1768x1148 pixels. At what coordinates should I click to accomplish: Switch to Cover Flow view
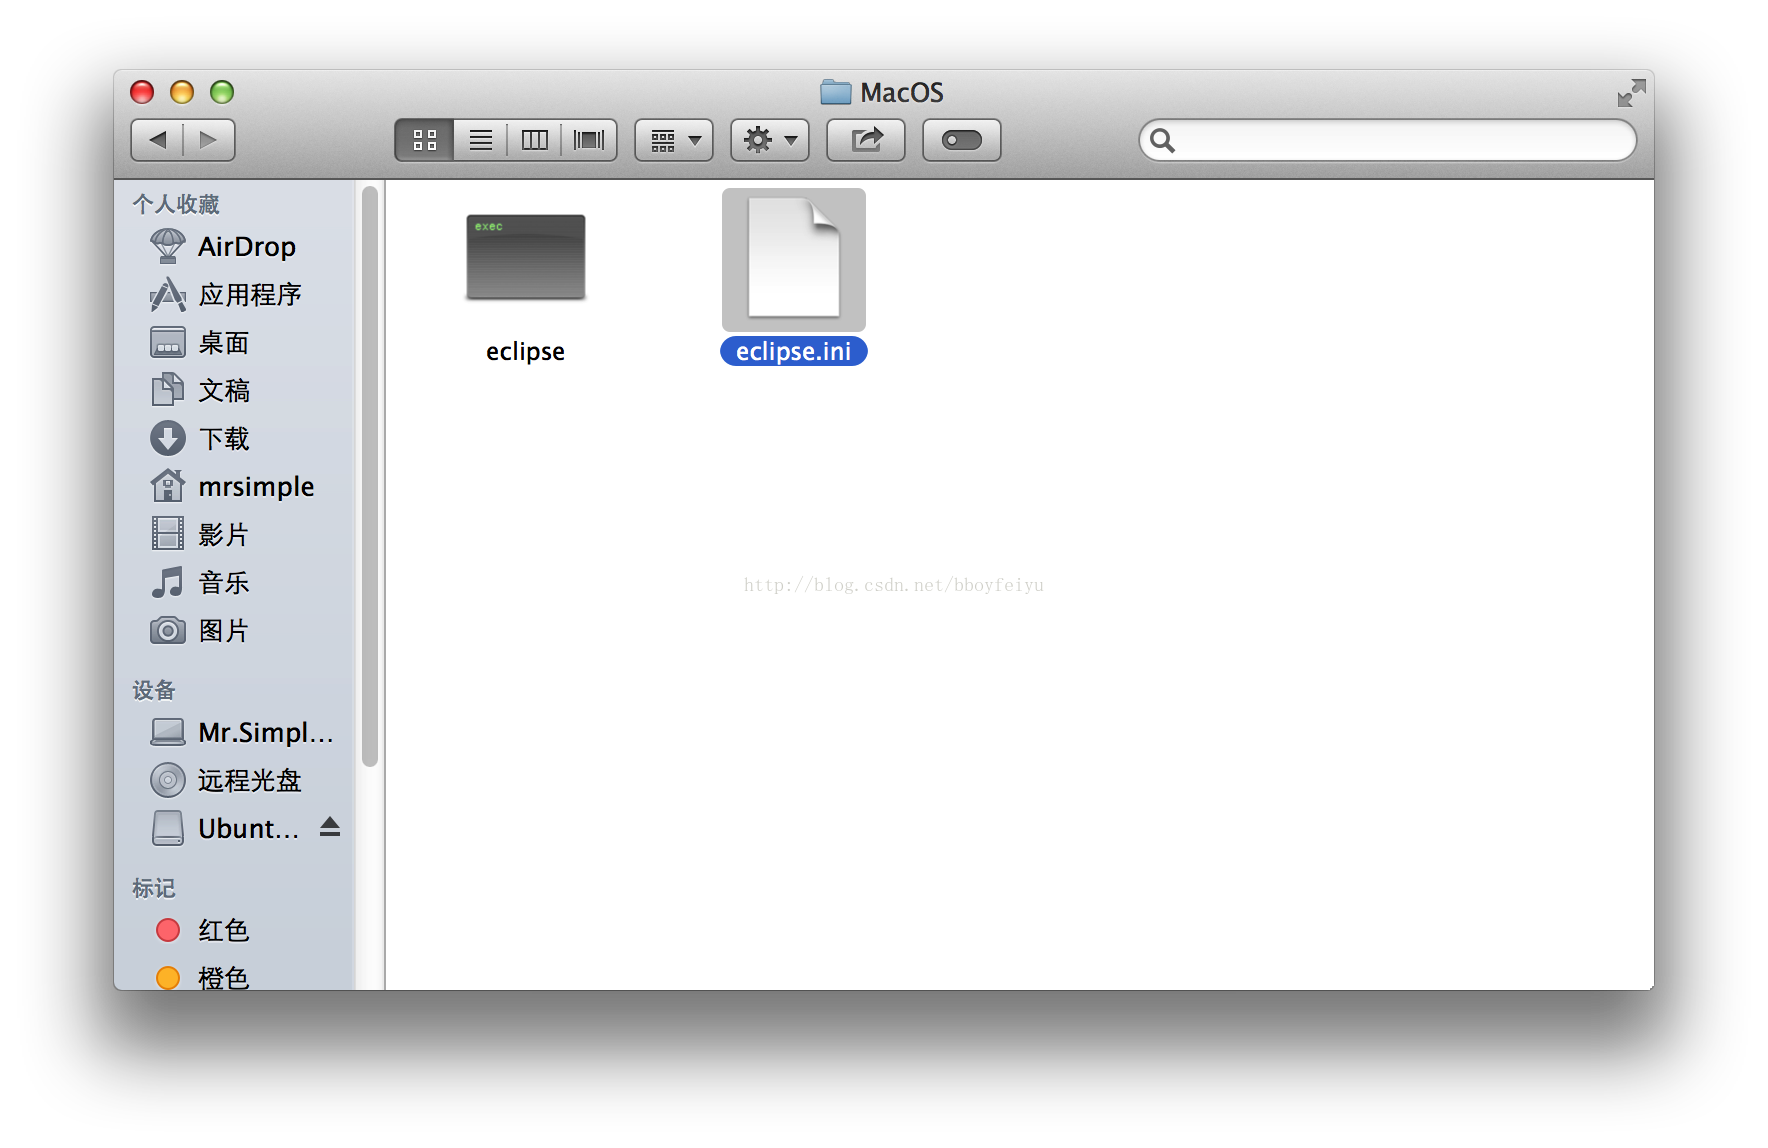click(x=589, y=140)
